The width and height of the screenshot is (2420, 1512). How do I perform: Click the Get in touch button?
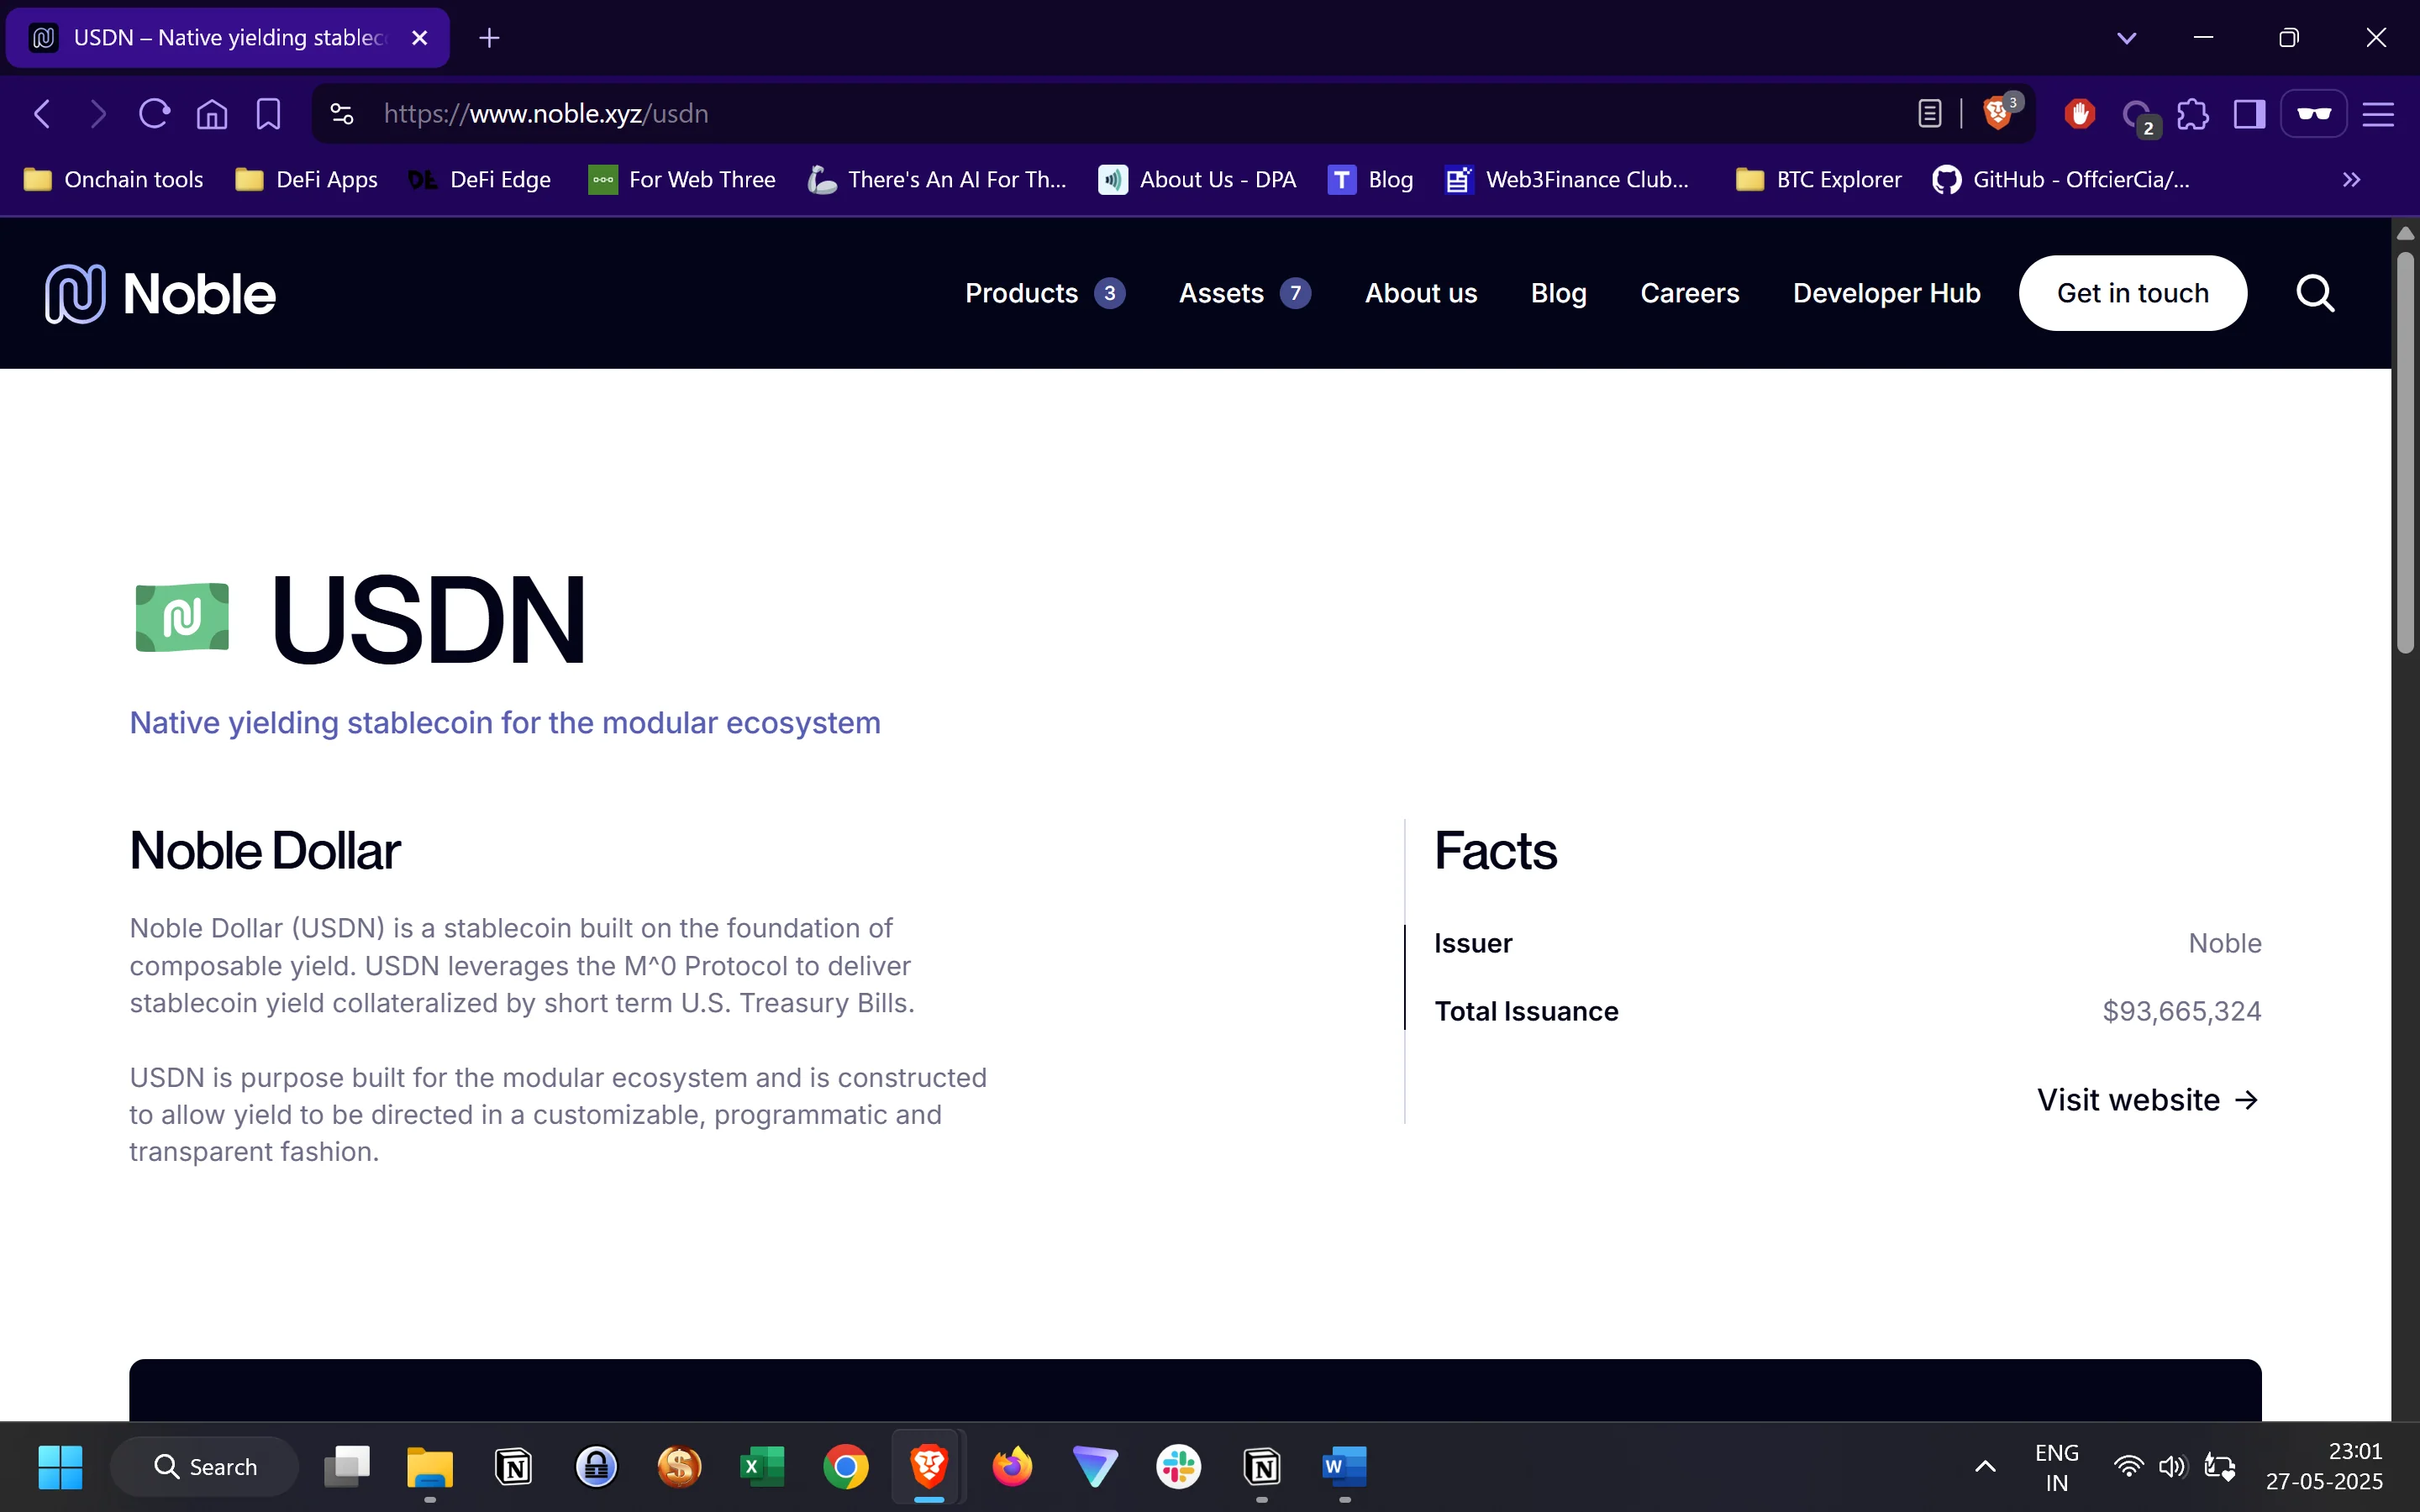tap(2133, 293)
